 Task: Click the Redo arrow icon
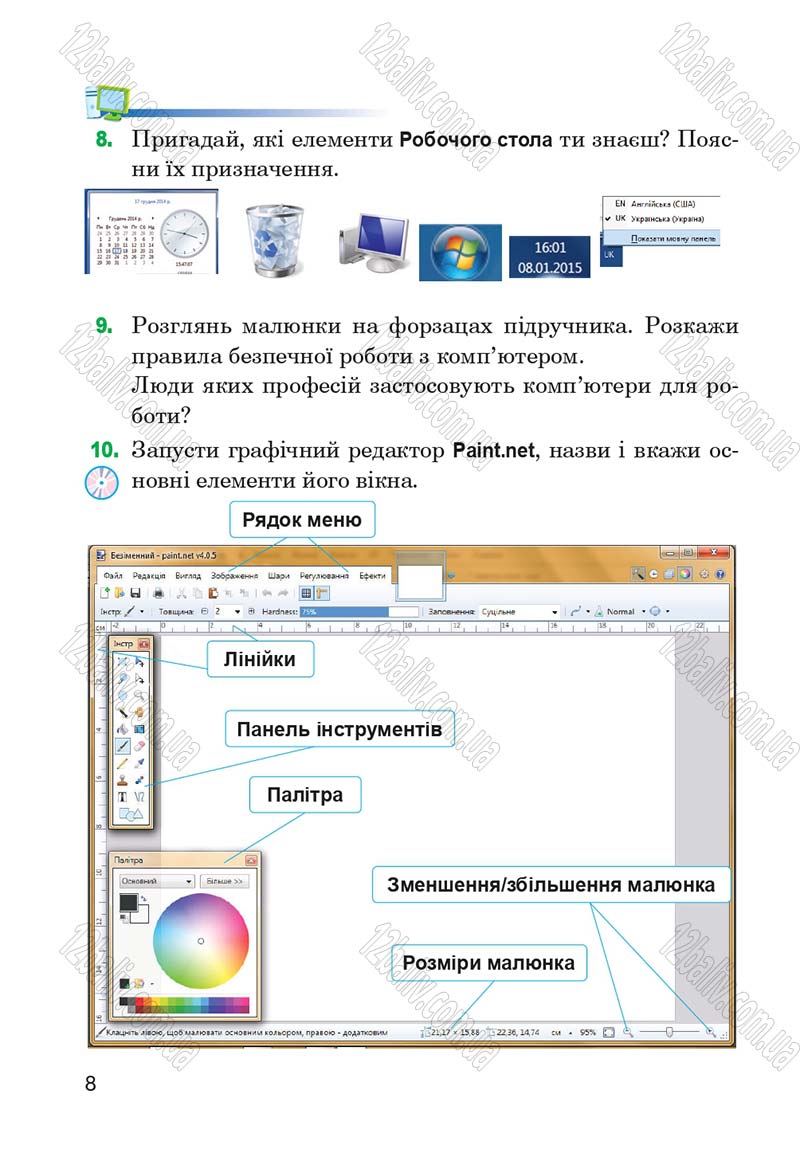[283, 593]
